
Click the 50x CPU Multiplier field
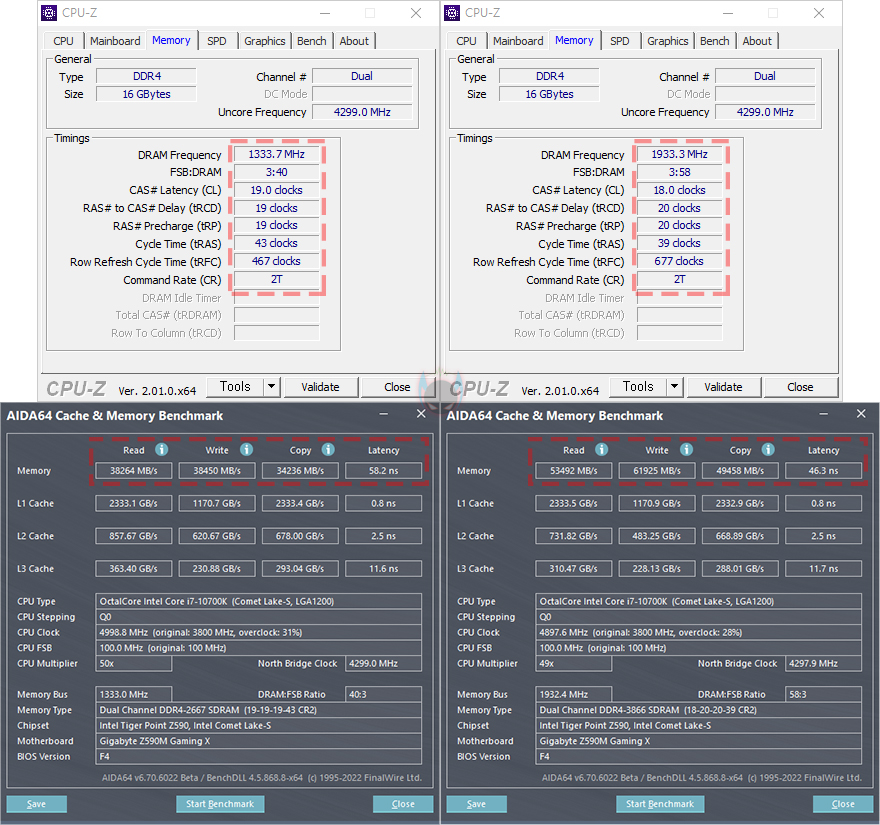pyautogui.click(x=134, y=663)
